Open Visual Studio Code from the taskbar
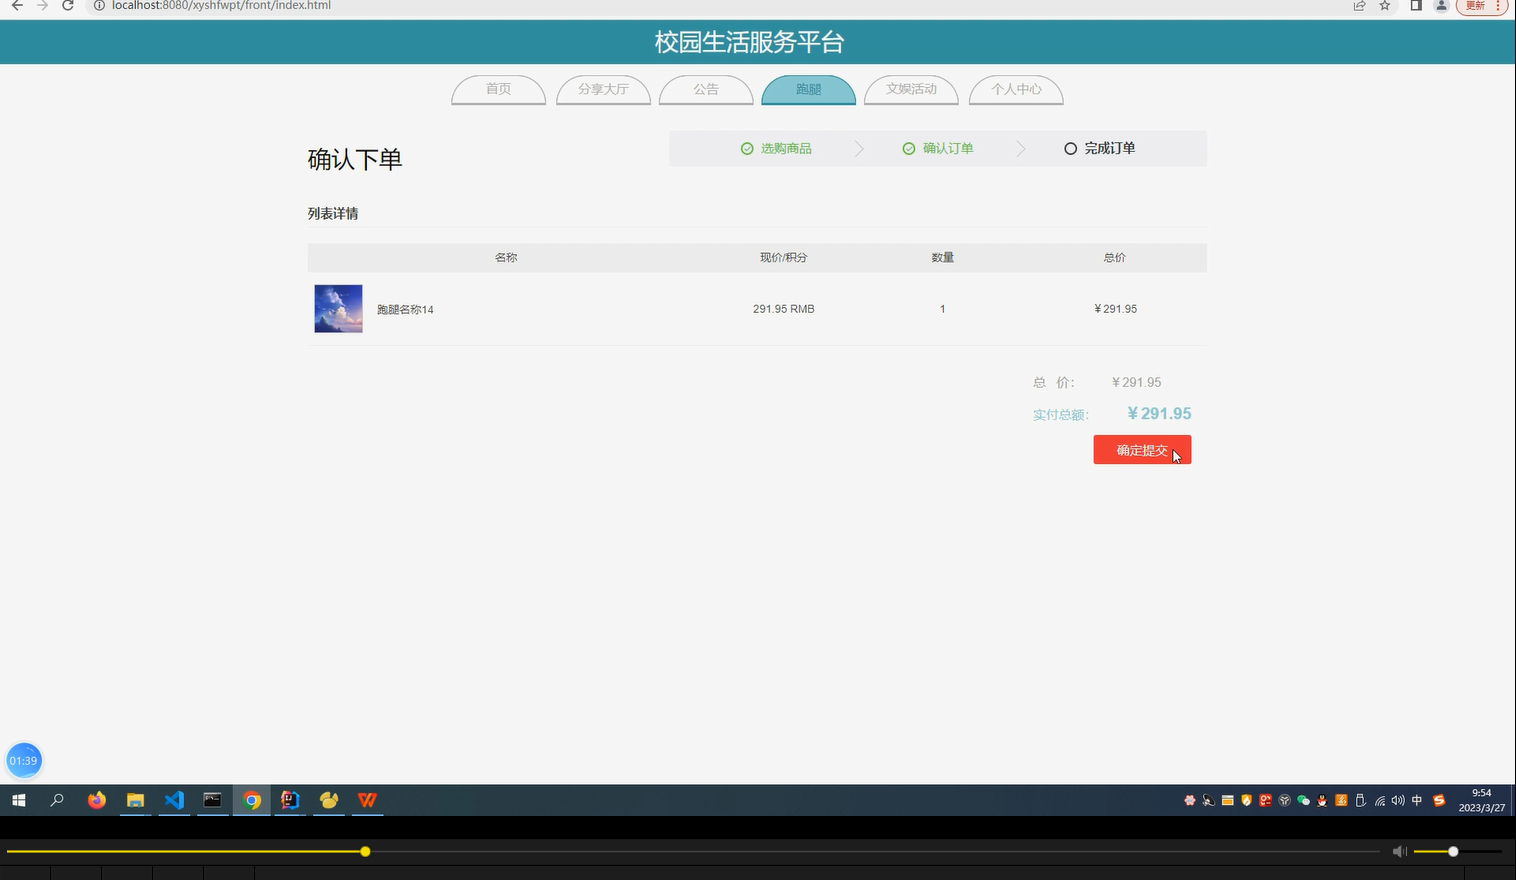The image size is (1516, 880). pos(174,800)
